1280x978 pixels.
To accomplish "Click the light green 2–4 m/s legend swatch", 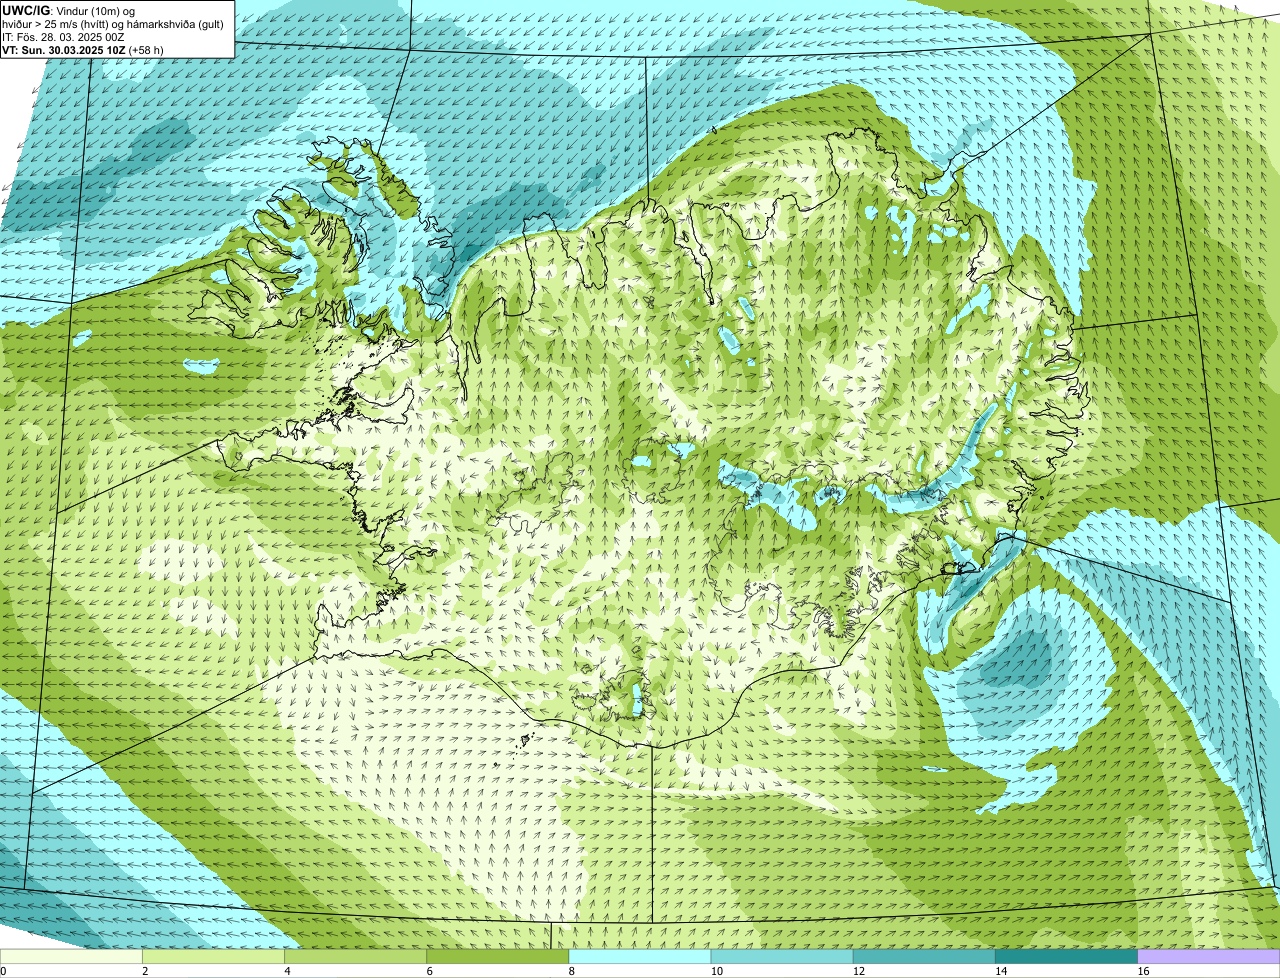I will tap(213, 957).
